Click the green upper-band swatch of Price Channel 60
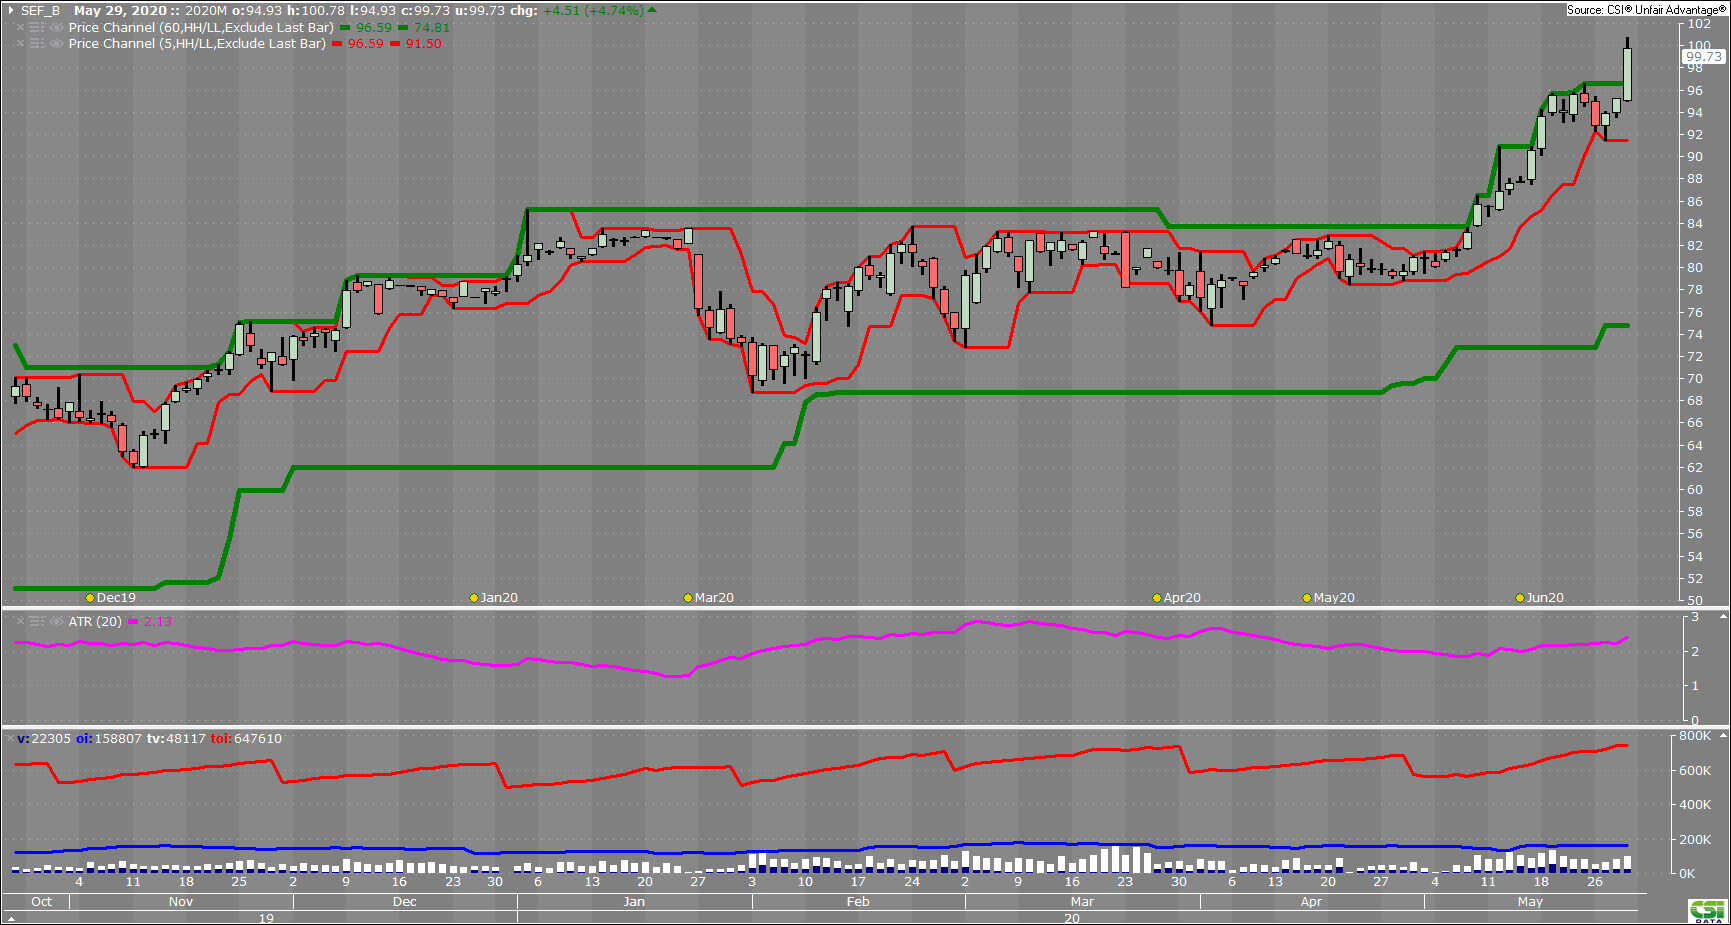 (345, 28)
